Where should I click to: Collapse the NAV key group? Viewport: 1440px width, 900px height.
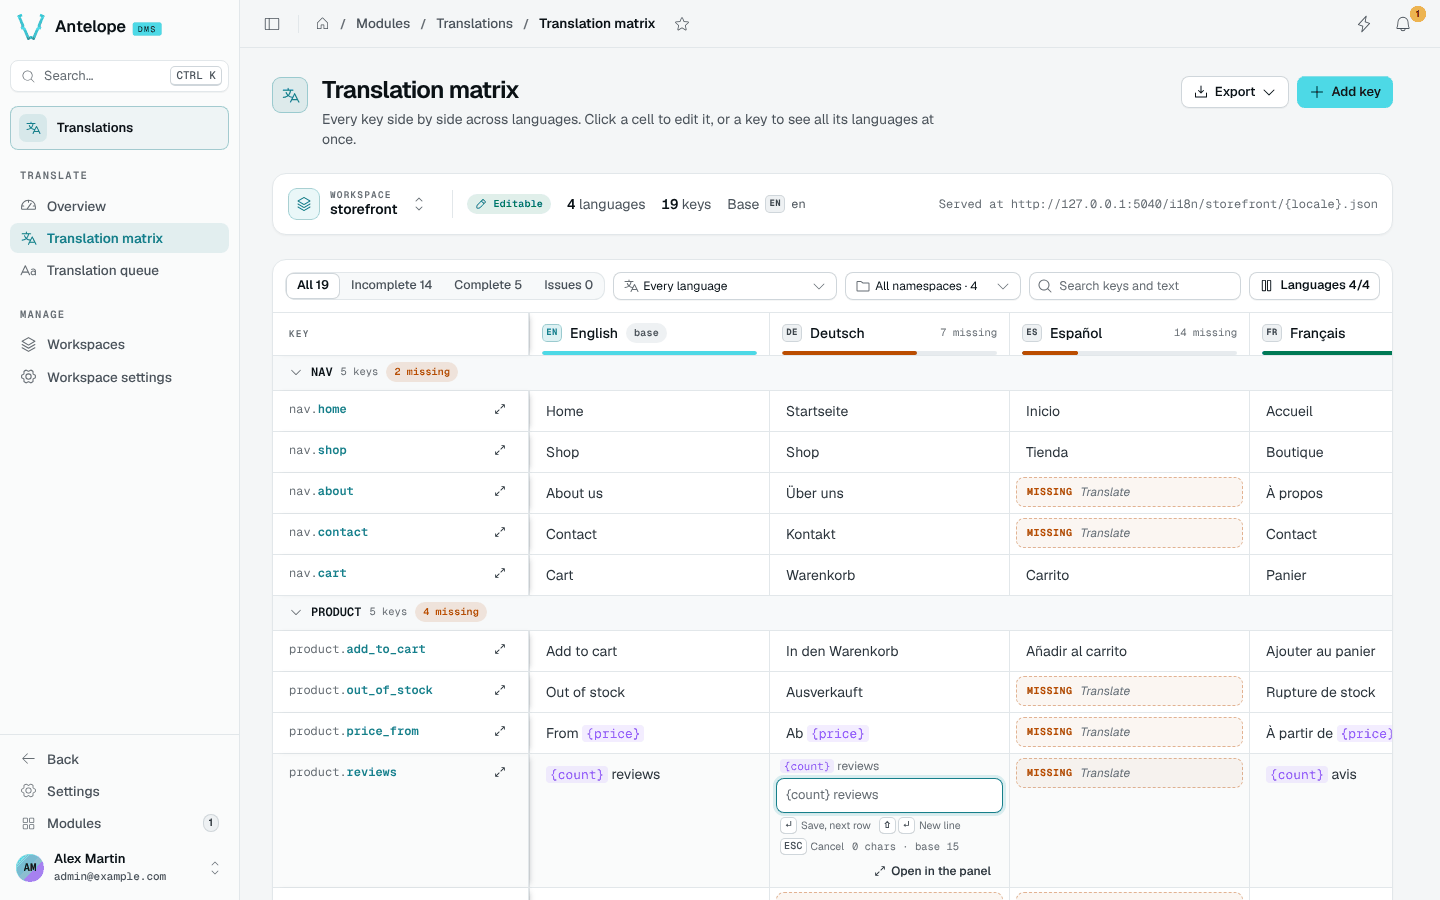[296, 372]
